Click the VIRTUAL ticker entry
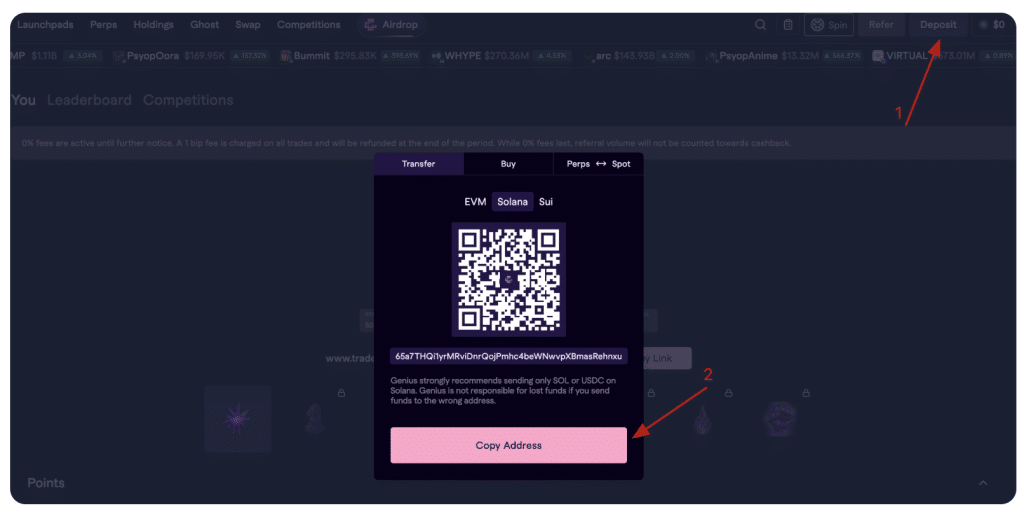 [943, 56]
